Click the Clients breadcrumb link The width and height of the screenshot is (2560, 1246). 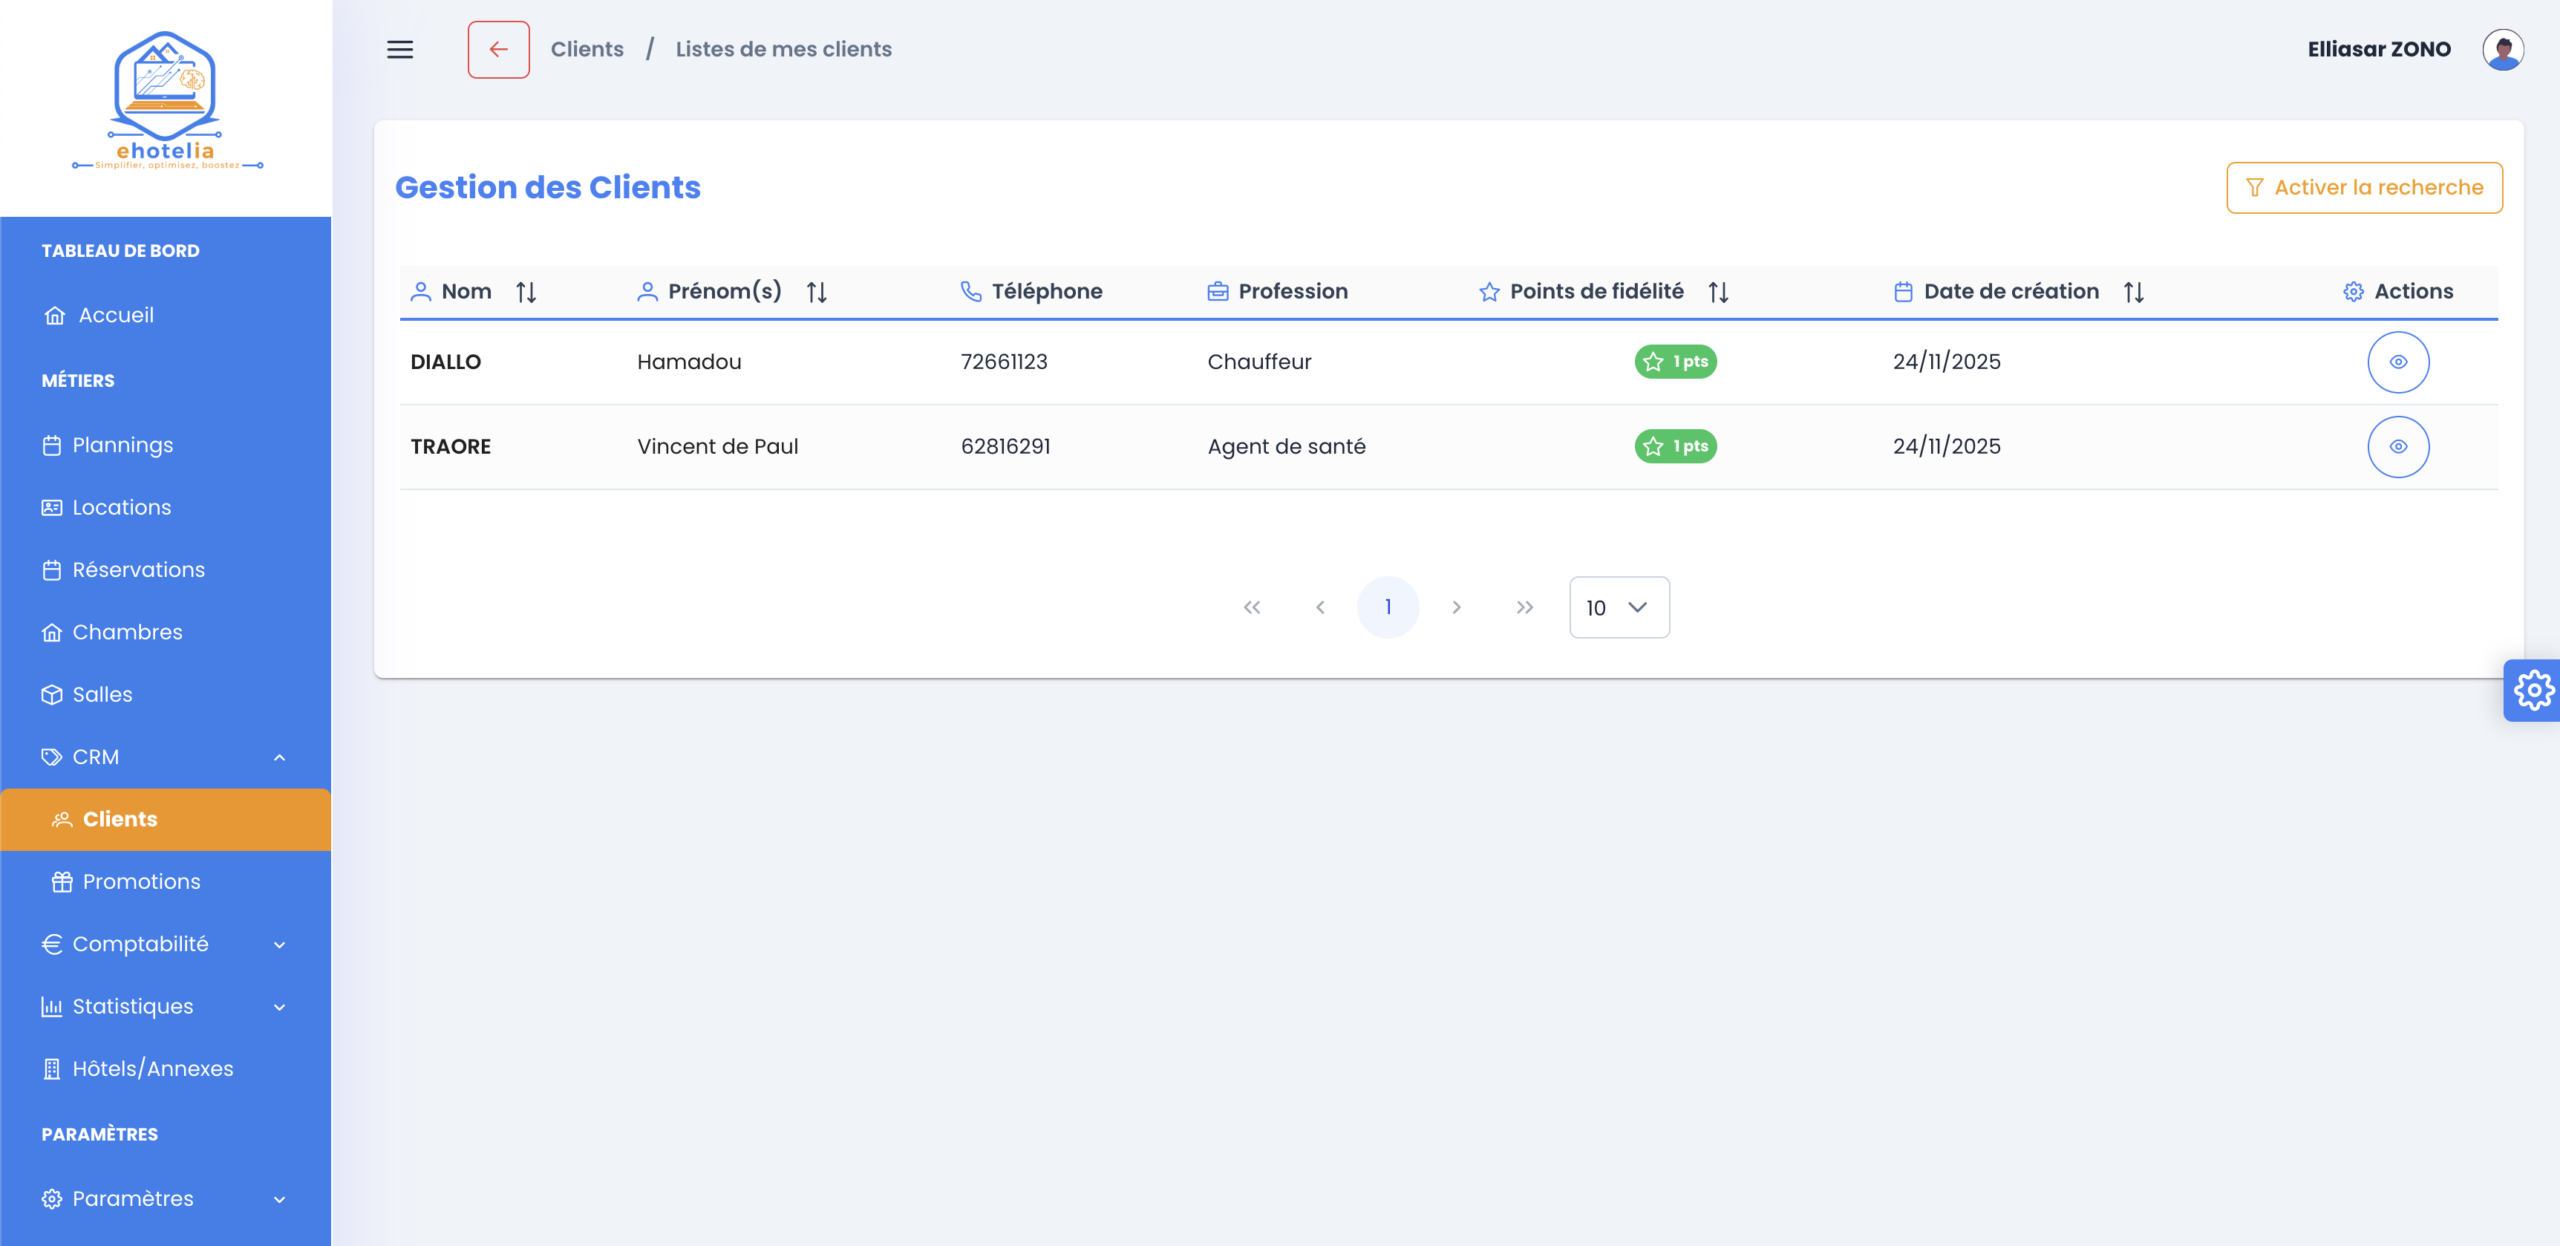(x=587, y=49)
